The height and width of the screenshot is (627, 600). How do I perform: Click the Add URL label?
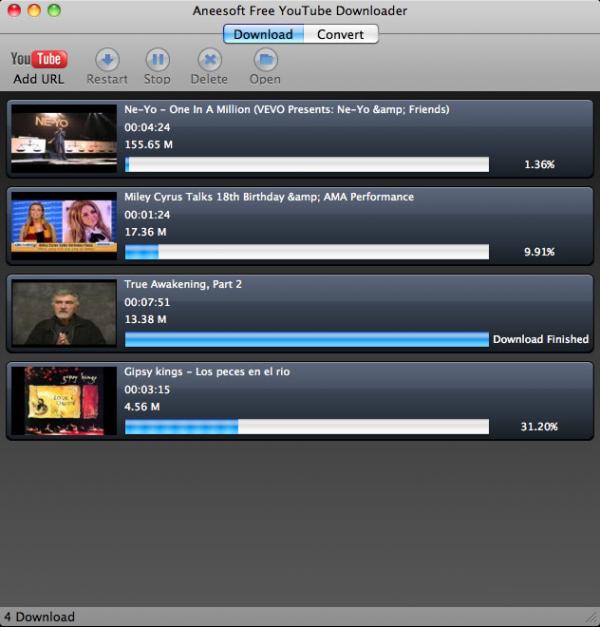click(38, 79)
